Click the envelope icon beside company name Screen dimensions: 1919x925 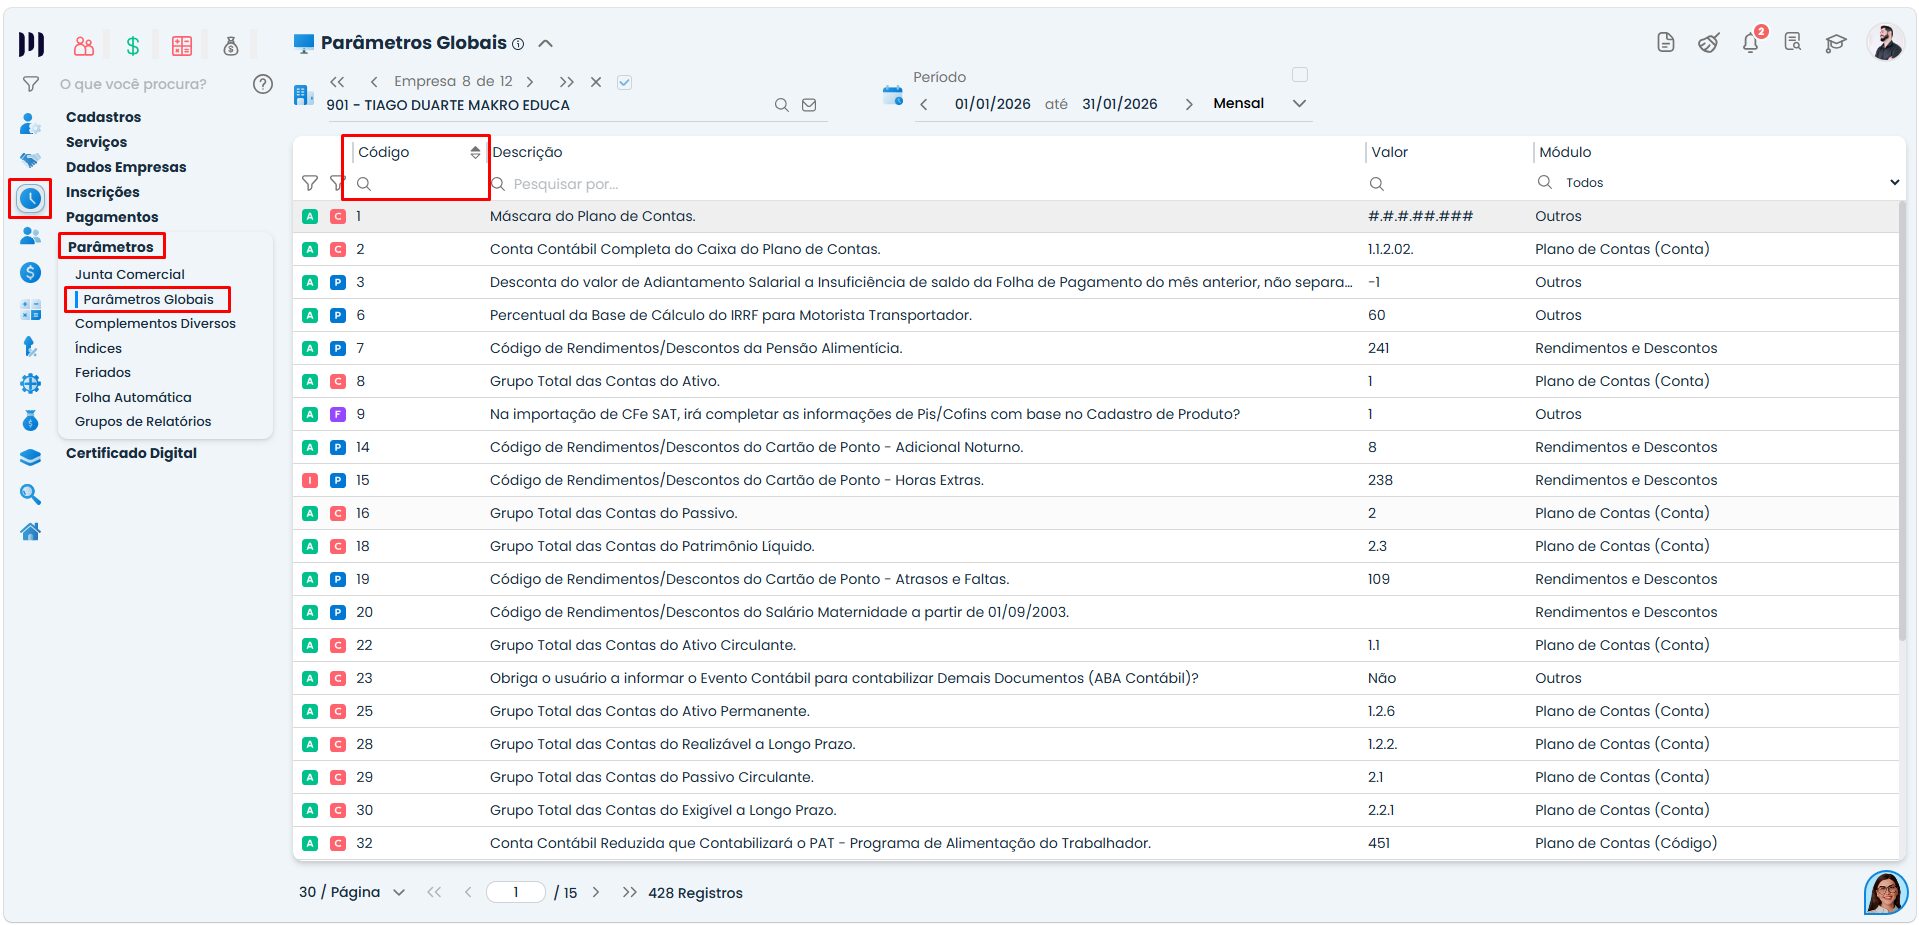(809, 105)
